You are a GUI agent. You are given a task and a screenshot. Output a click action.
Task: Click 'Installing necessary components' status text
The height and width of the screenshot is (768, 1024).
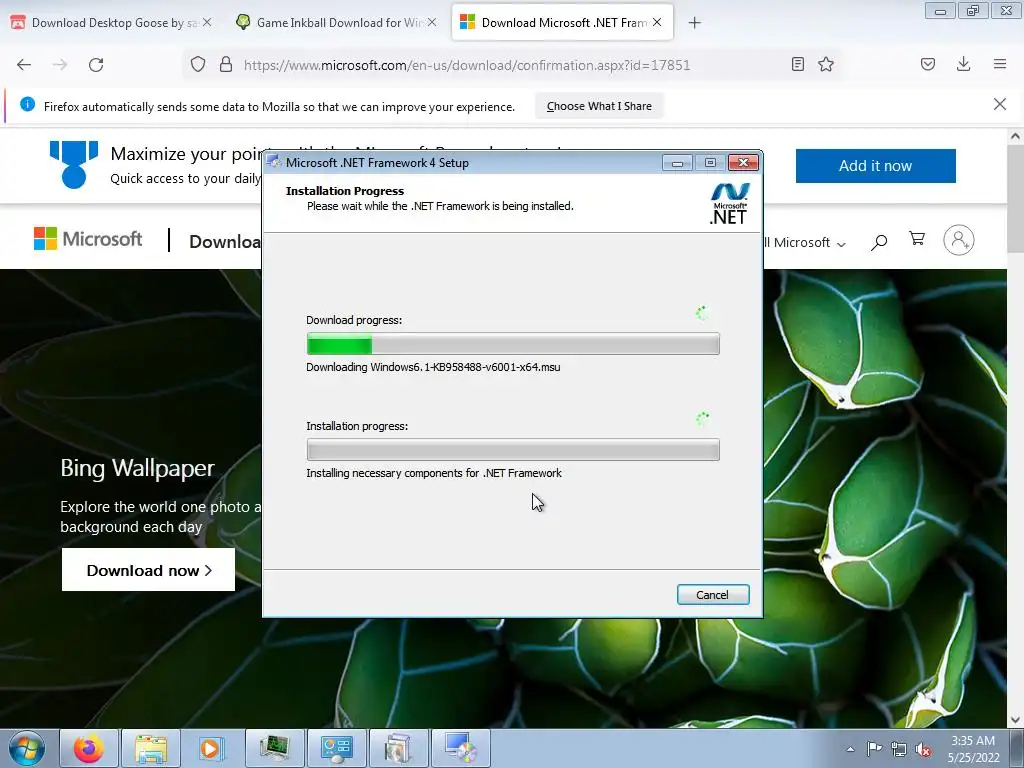[434, 473]
